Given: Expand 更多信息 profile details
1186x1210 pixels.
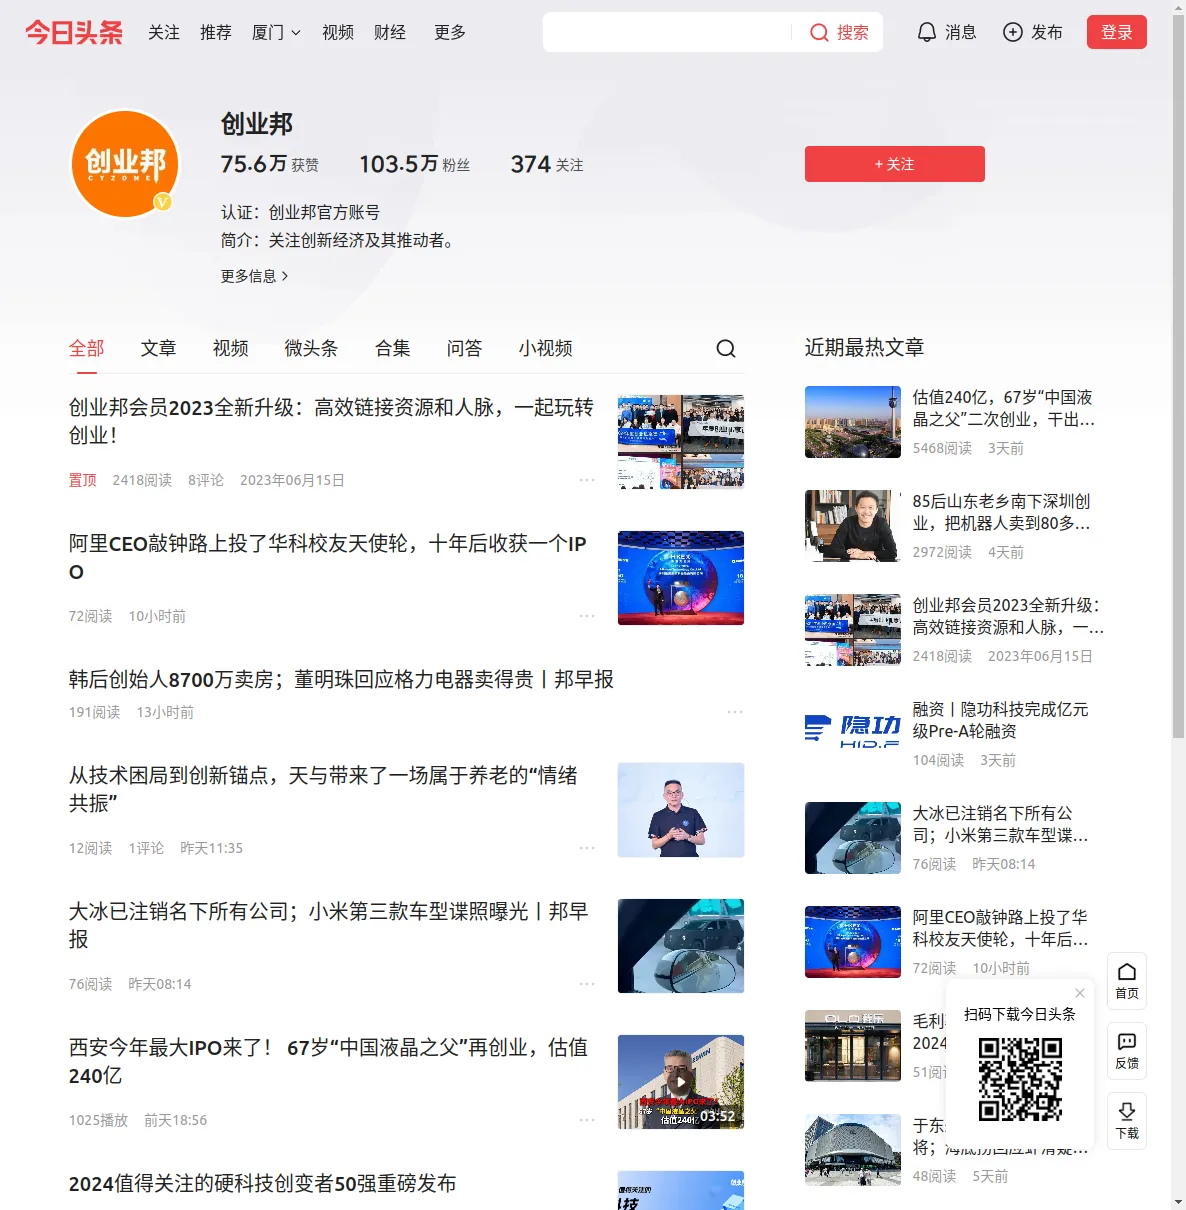Looking at the screenshot, I should coord(255,276).
